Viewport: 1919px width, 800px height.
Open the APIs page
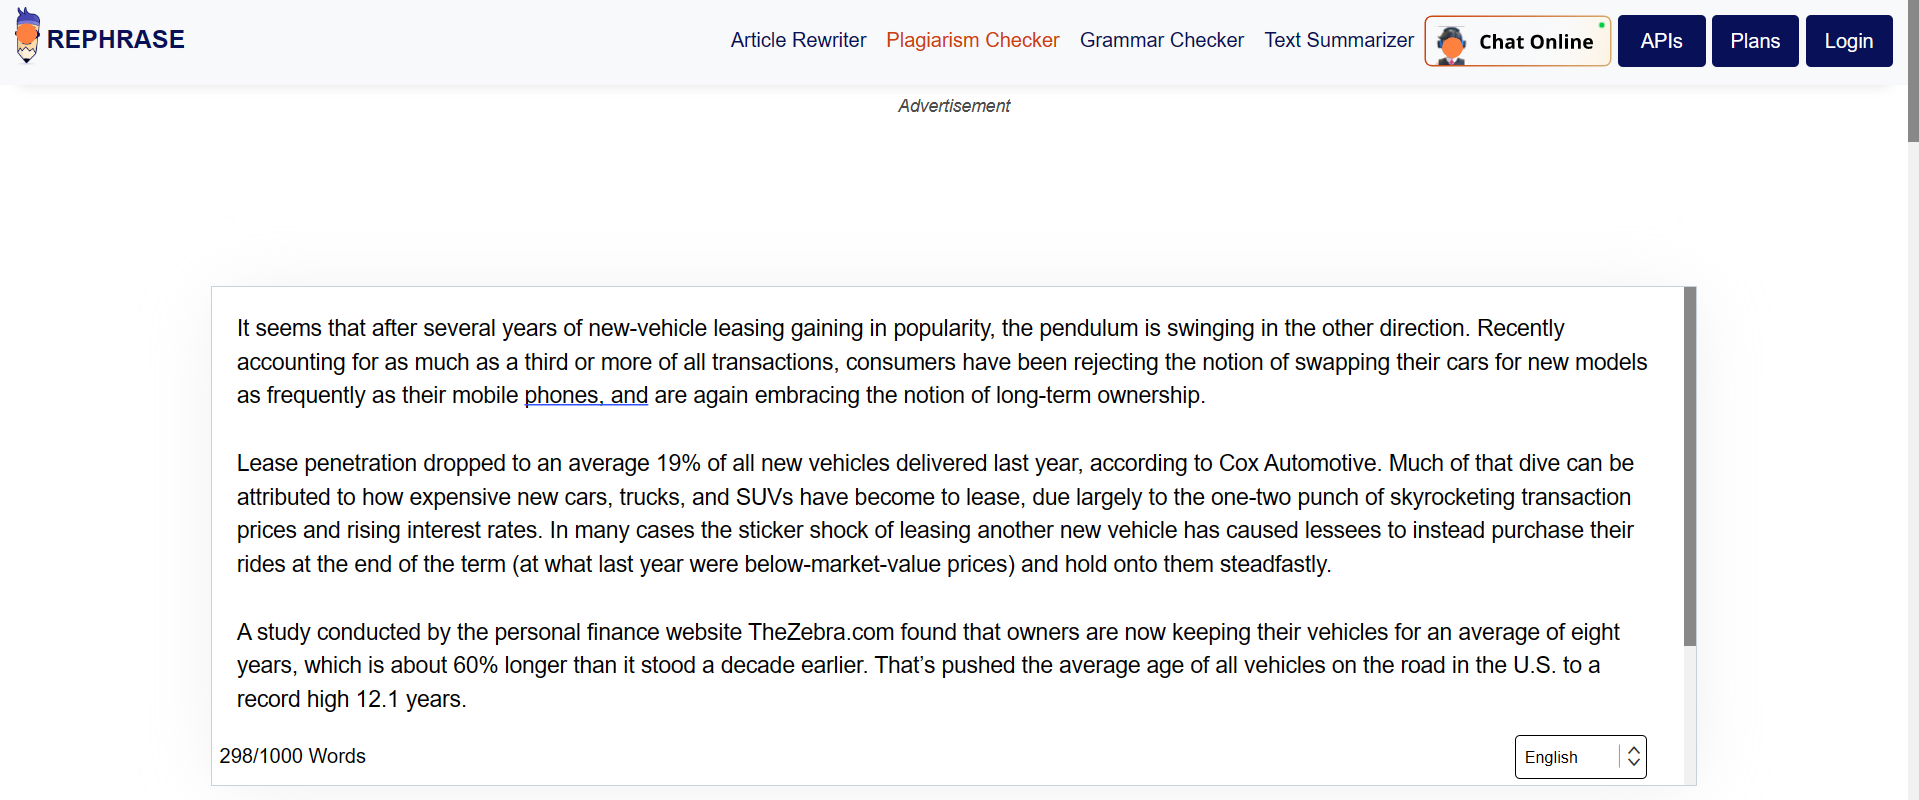pos(1661,41)
